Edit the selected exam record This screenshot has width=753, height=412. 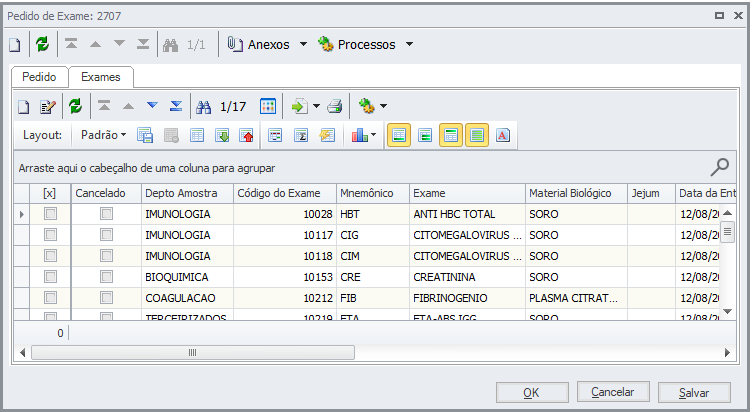point(48,107)
